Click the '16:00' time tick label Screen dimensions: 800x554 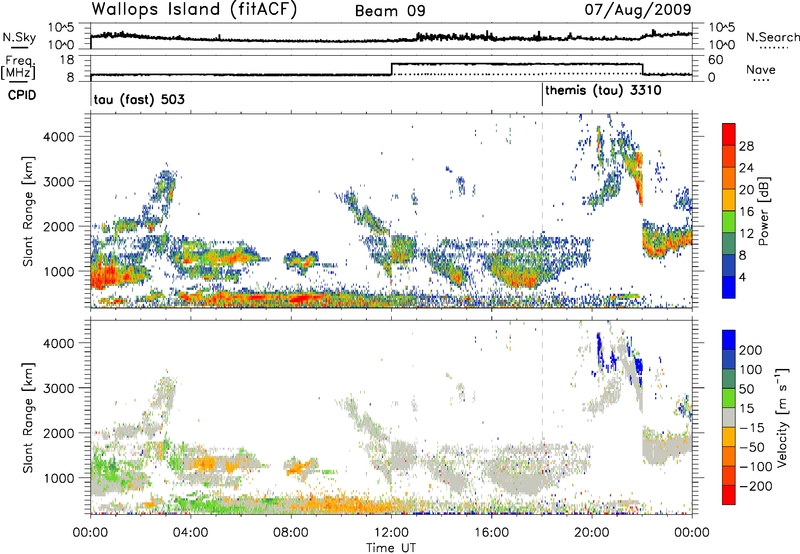(491, 533)
